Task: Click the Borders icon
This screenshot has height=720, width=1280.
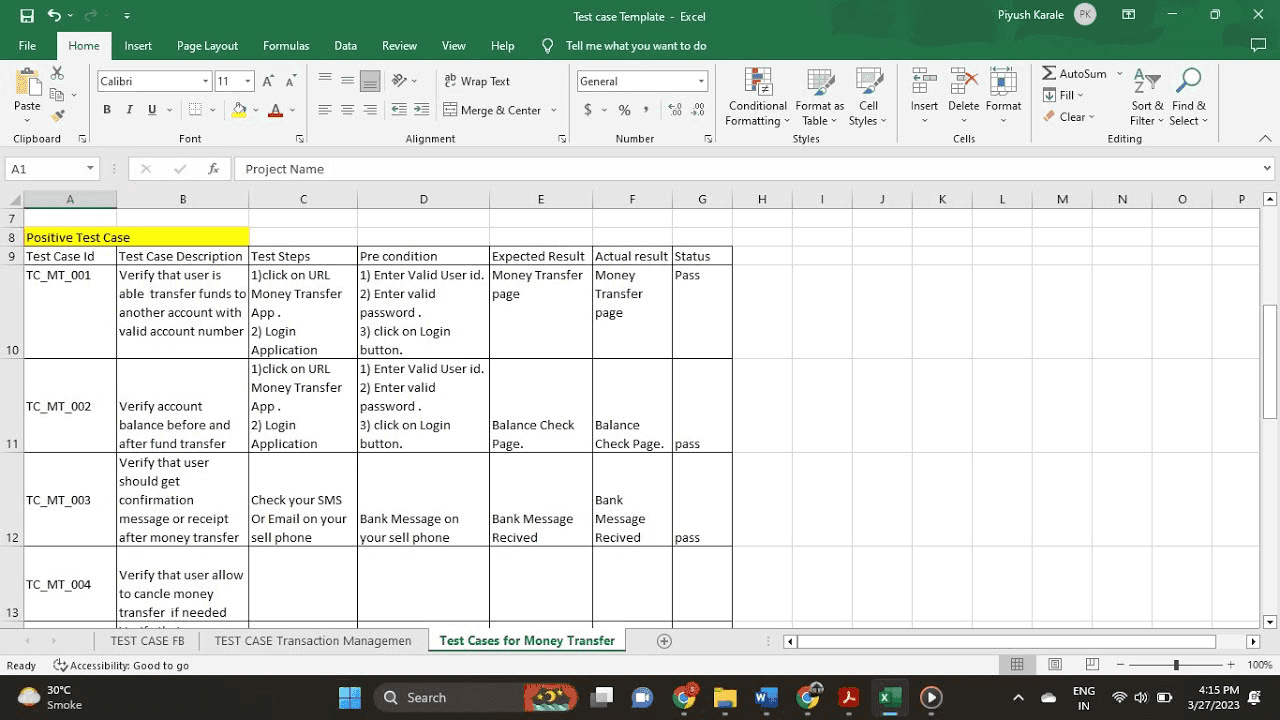Action: 195,110
